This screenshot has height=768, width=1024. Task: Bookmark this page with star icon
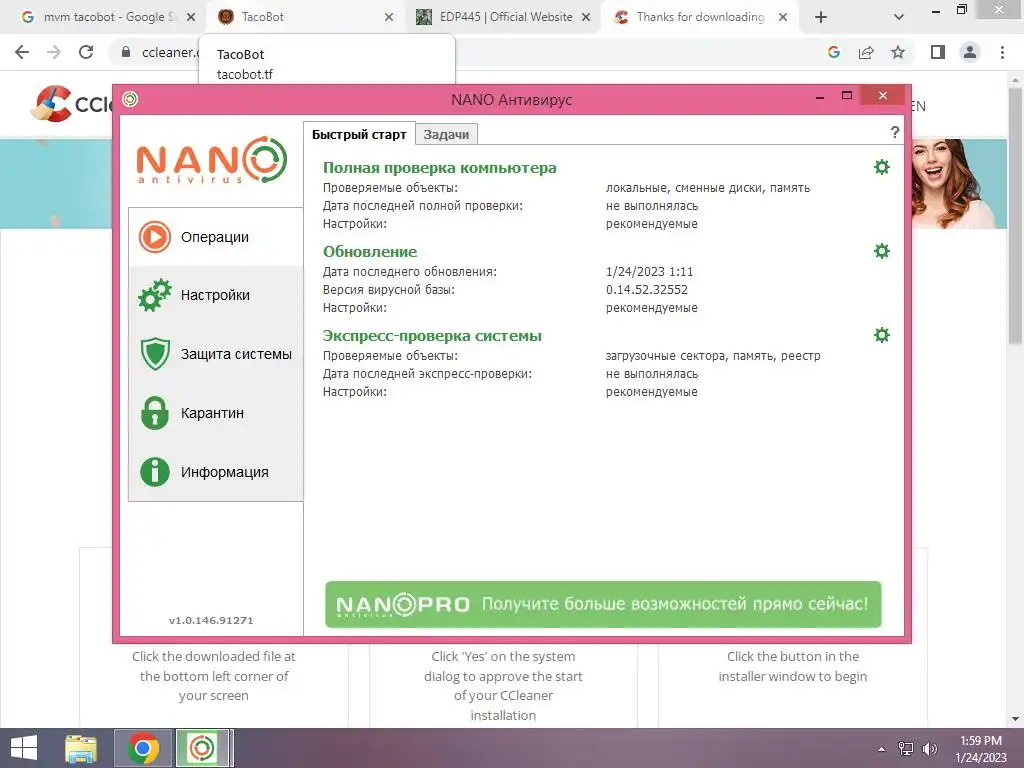click(x=898, y=52)
